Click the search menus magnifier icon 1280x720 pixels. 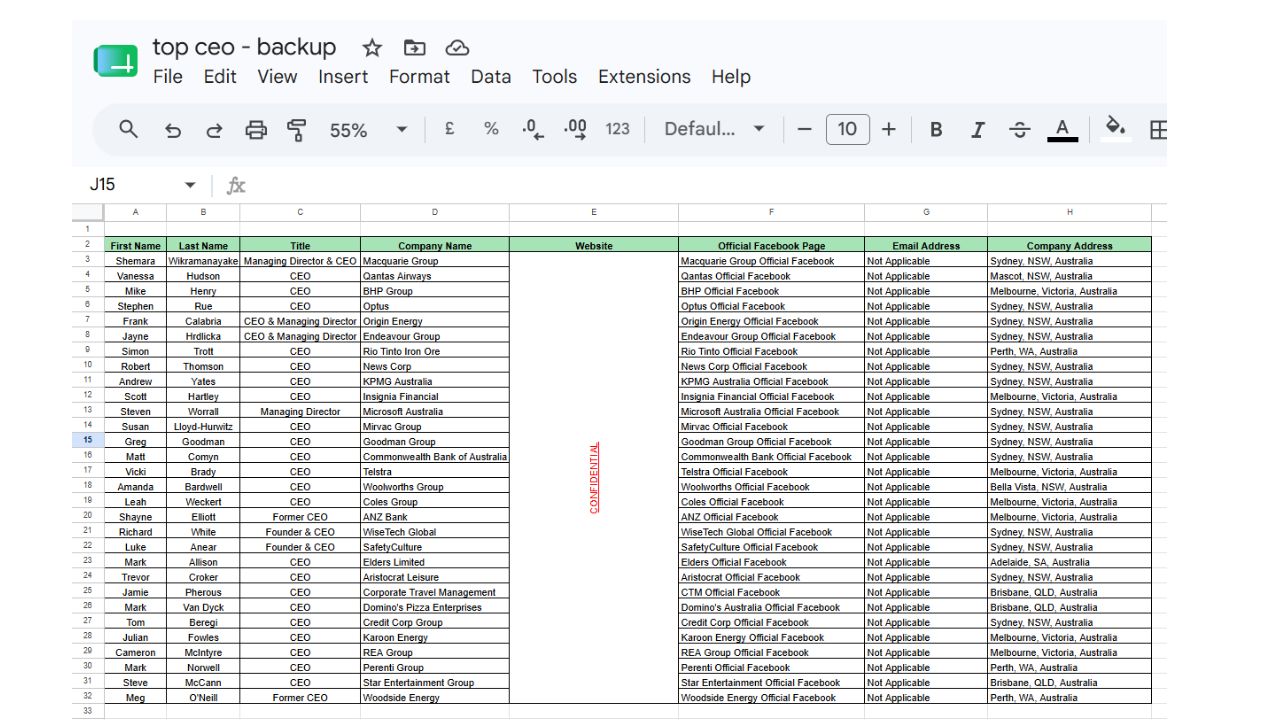128,129
